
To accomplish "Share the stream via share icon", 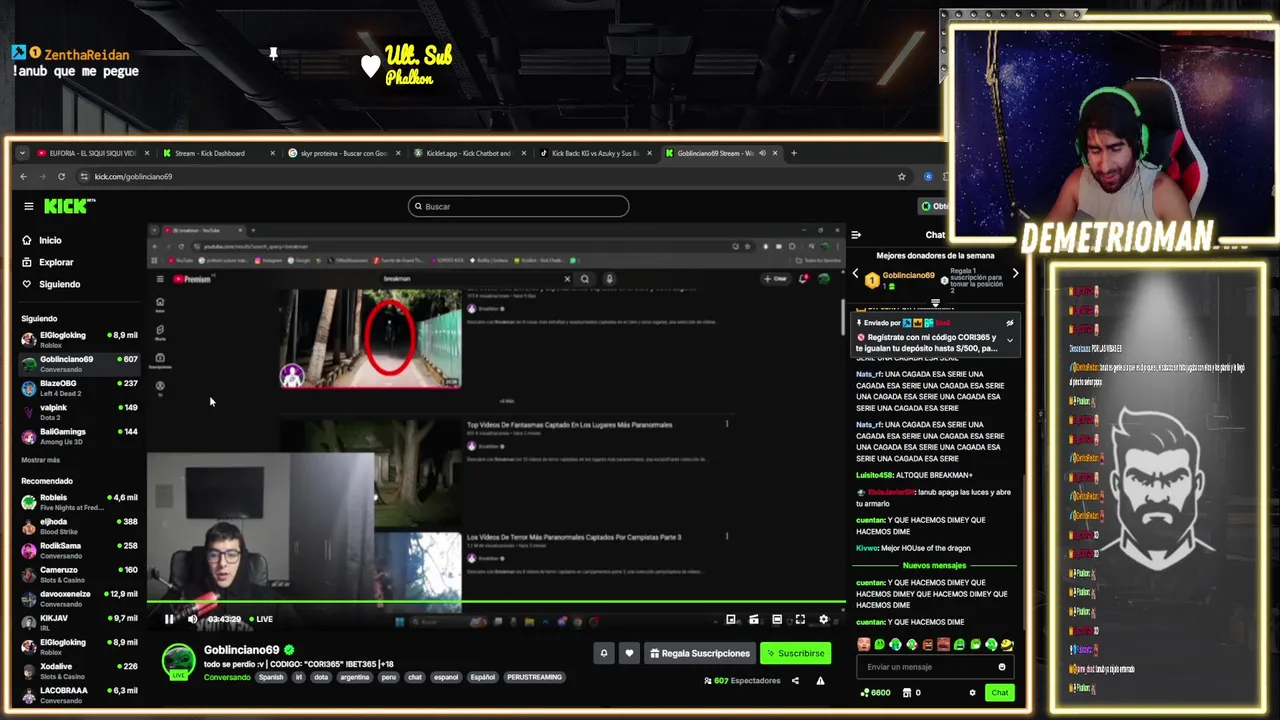I will pos(795,681).
